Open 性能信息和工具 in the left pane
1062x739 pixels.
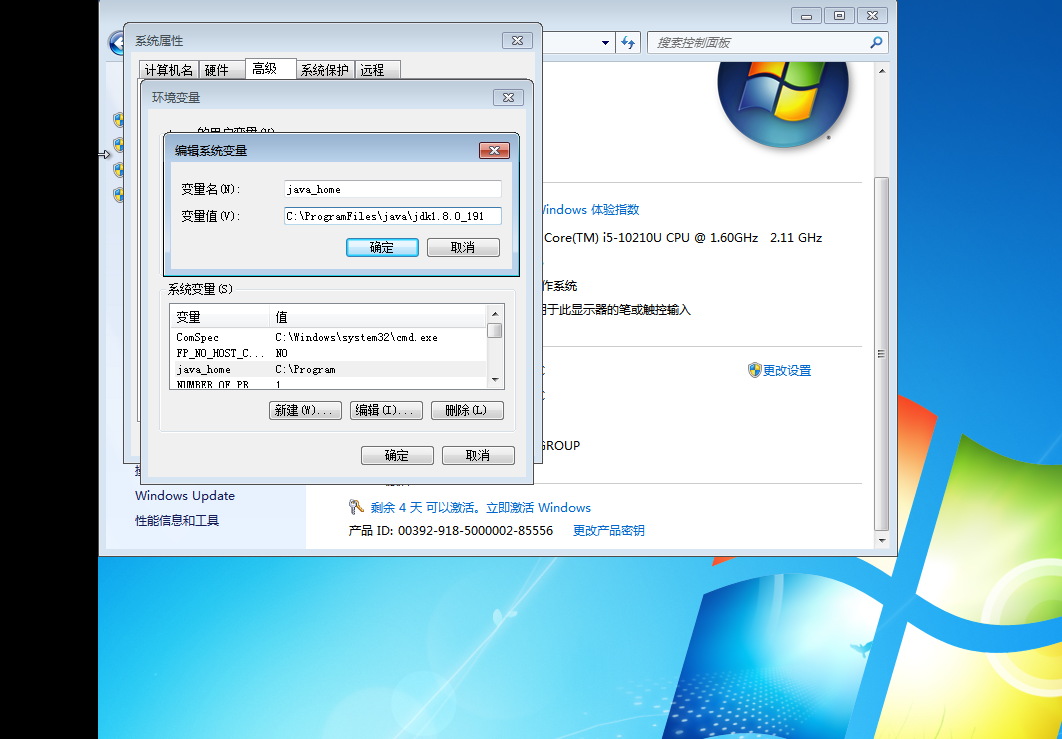point(177,520)
